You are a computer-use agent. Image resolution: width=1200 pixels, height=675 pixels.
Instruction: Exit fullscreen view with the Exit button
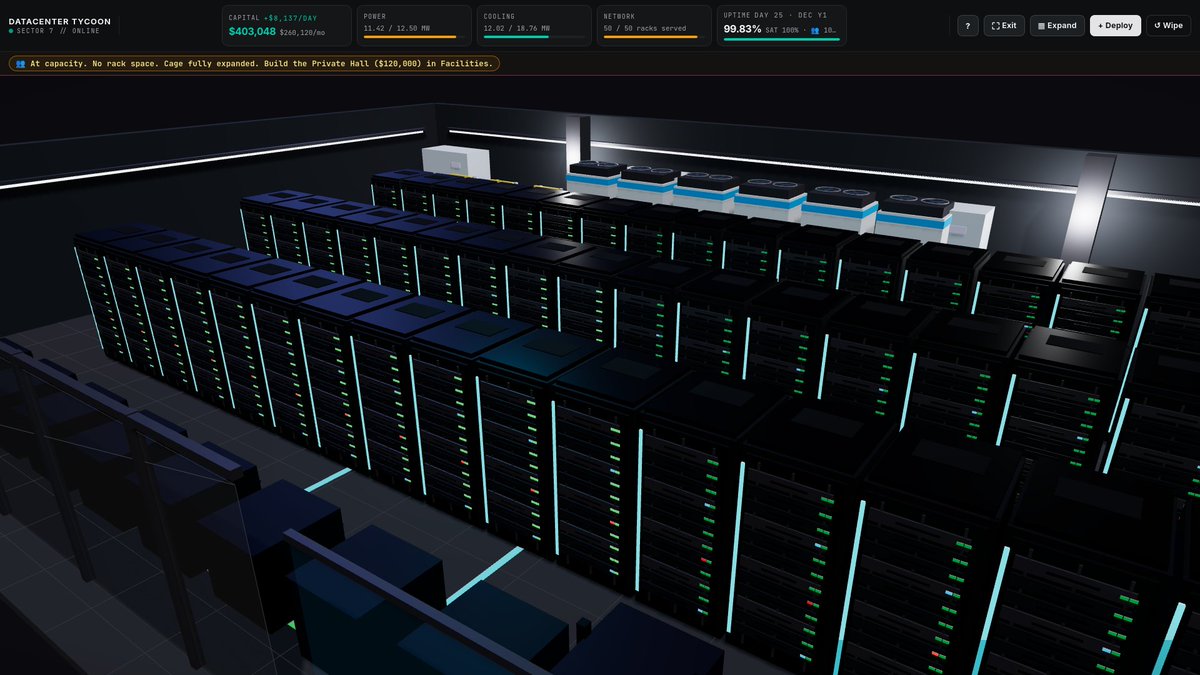click(1004, 26)
